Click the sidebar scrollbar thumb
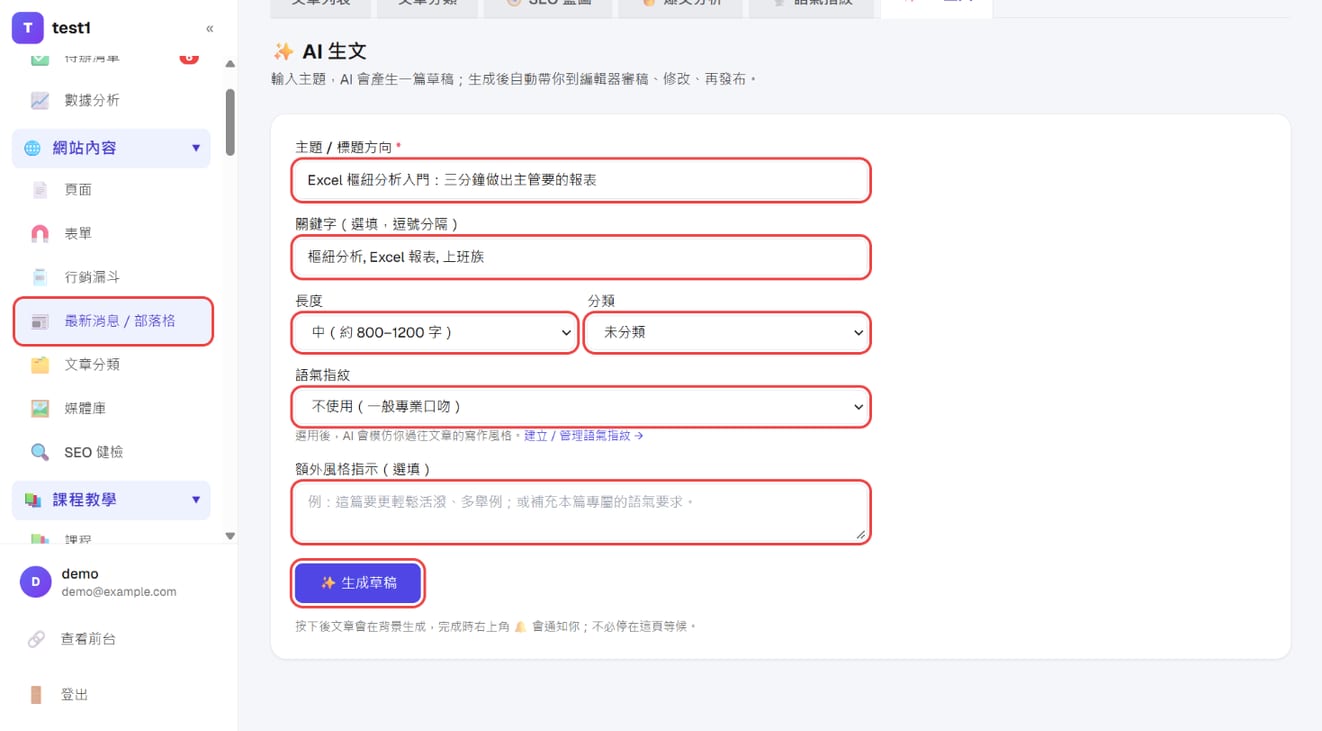 pyautogui.click(x=230, y=122)
